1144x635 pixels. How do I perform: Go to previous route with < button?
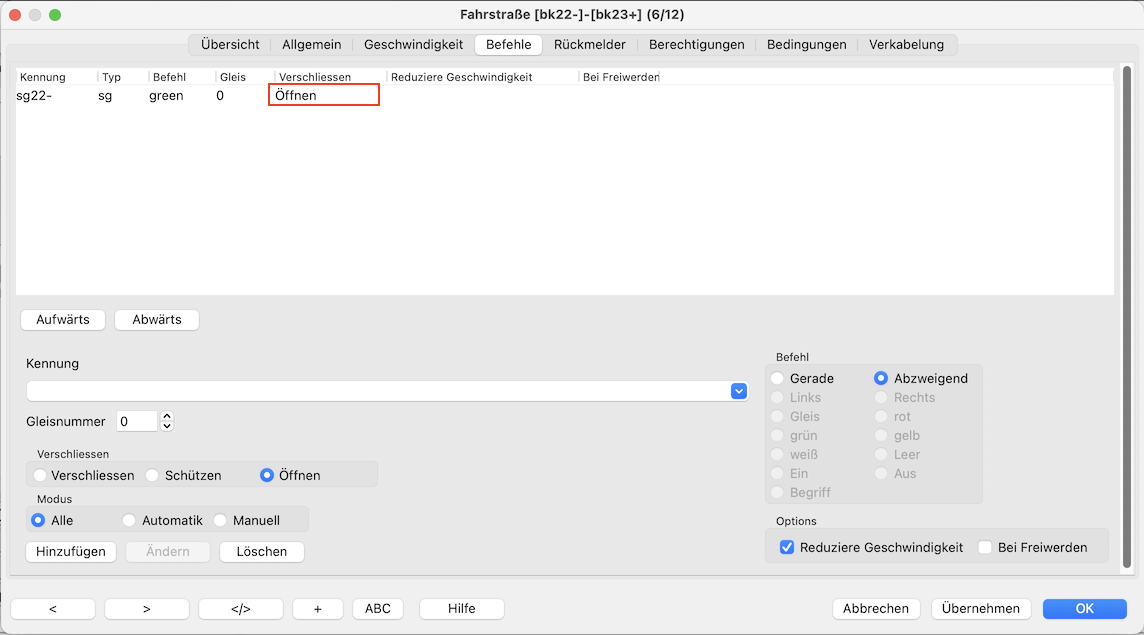coord(53,608)
